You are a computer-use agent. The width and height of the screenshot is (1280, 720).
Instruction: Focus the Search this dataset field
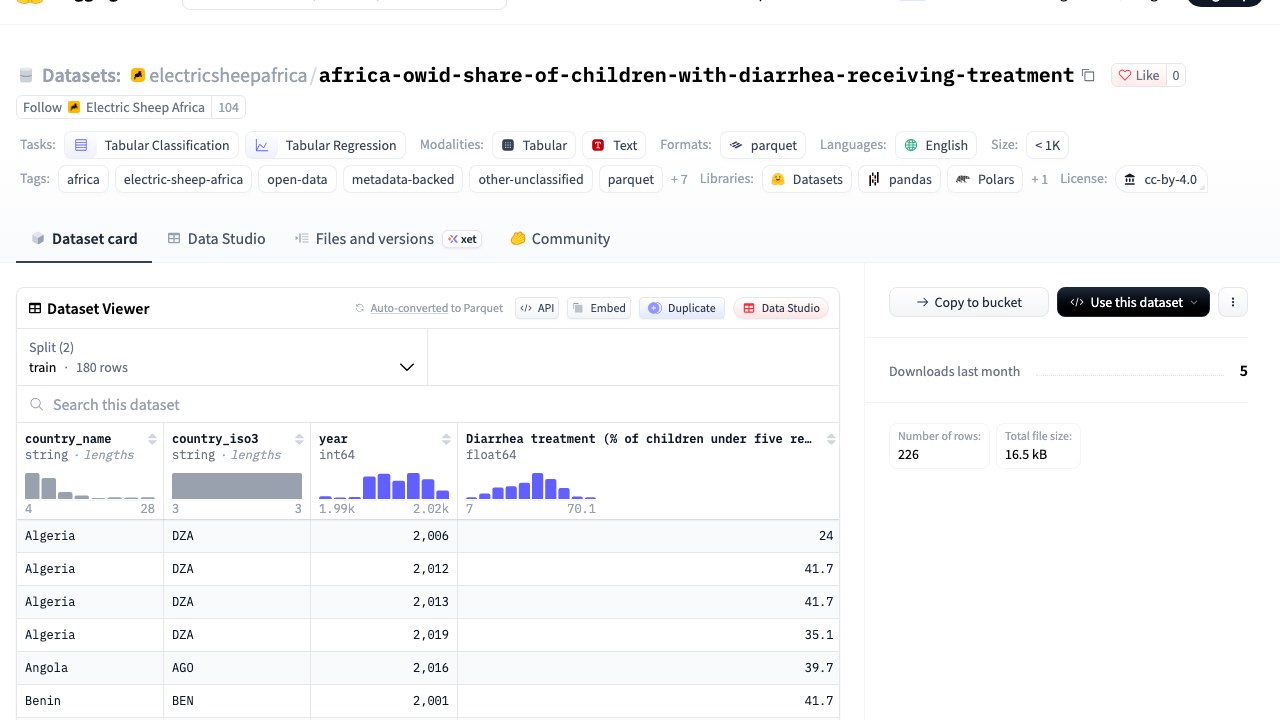(x=428, y=404)
